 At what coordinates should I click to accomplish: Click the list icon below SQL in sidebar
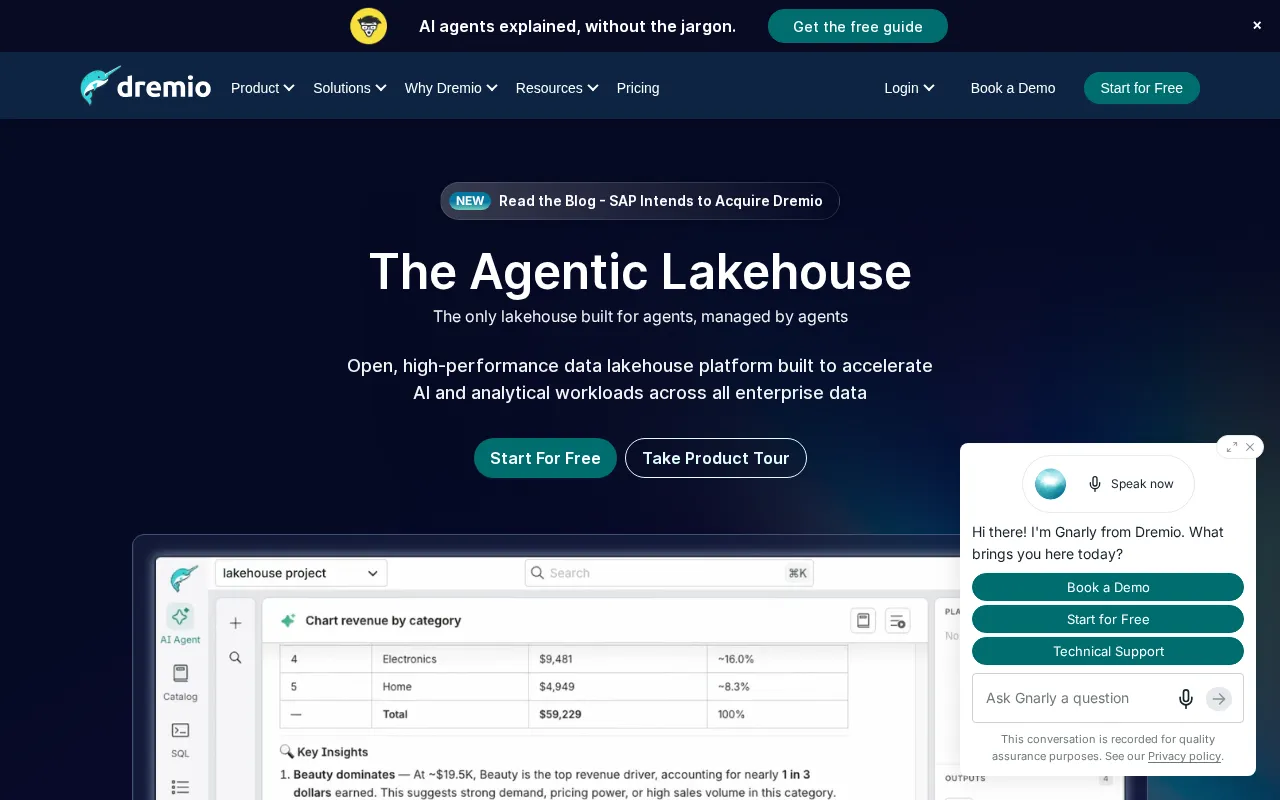(180, 788)
